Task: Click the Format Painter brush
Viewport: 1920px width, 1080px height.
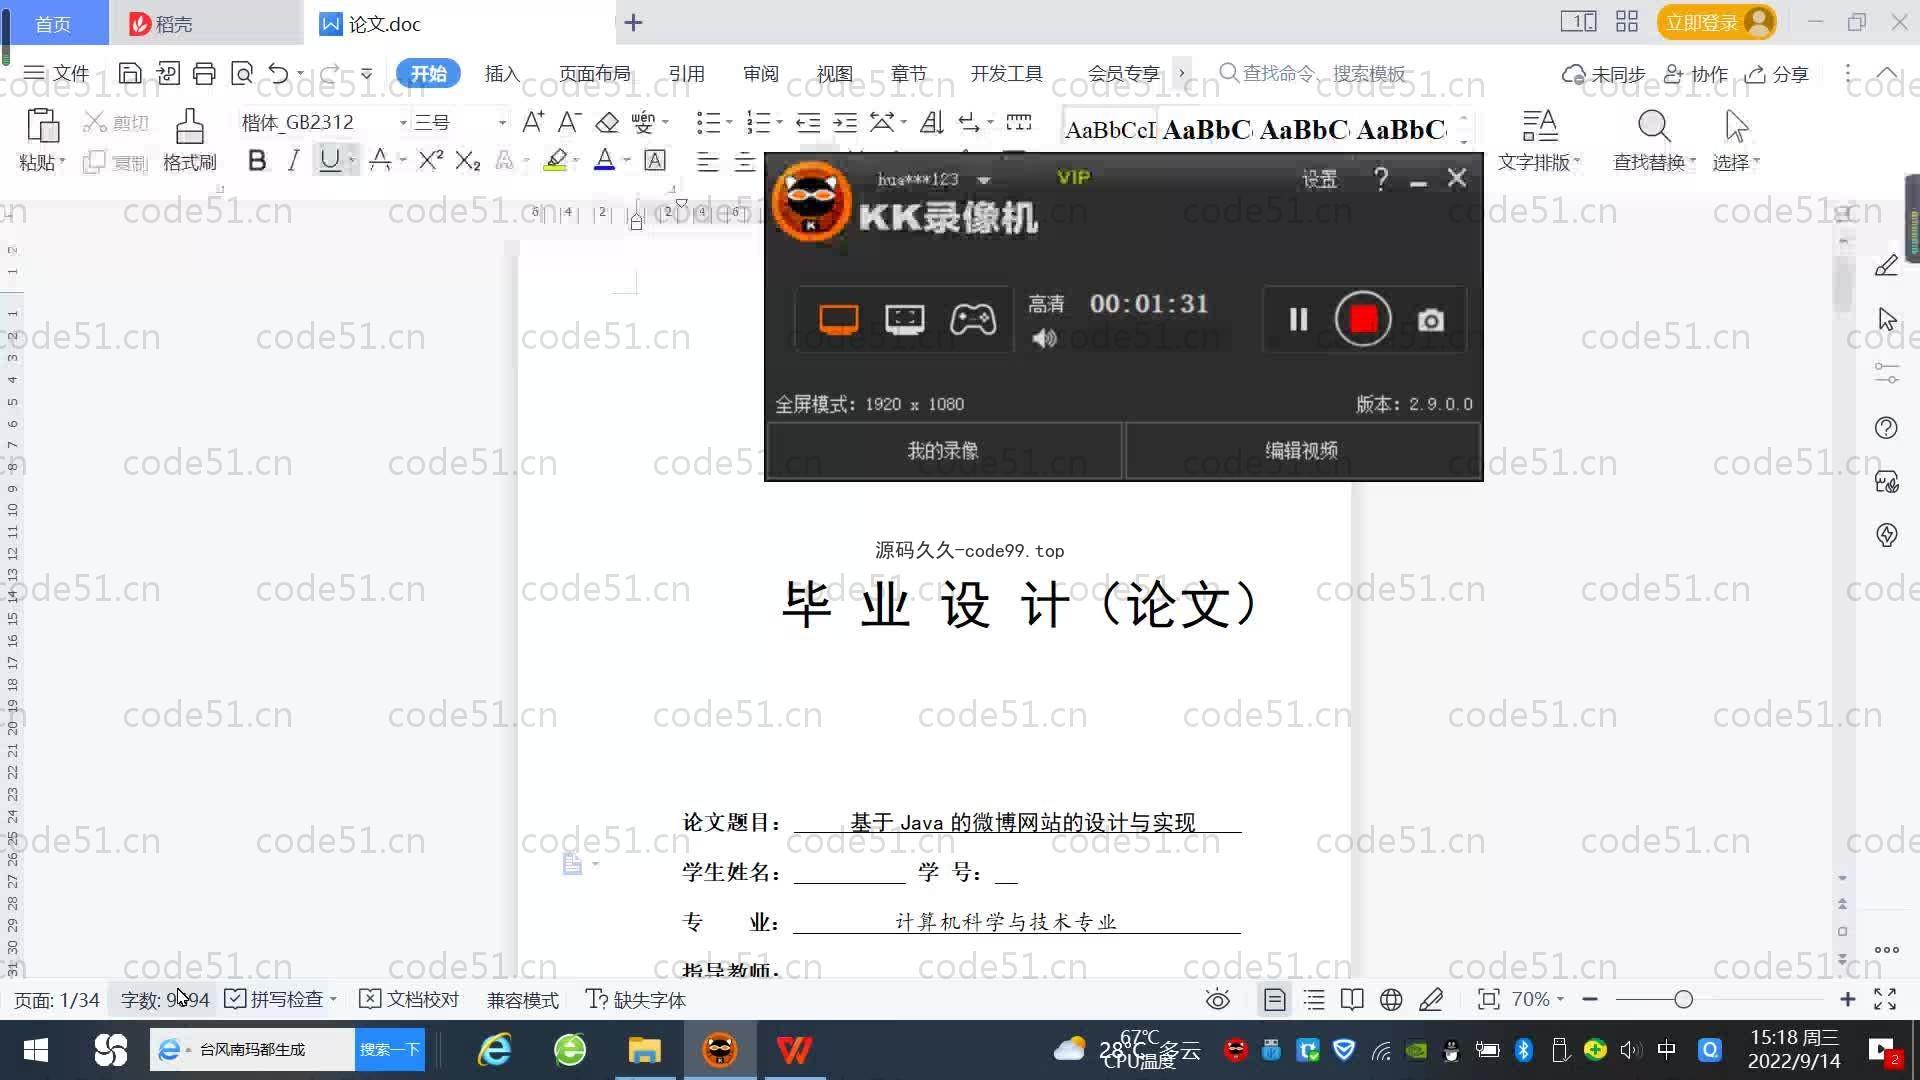Action: tap(189, 139)
